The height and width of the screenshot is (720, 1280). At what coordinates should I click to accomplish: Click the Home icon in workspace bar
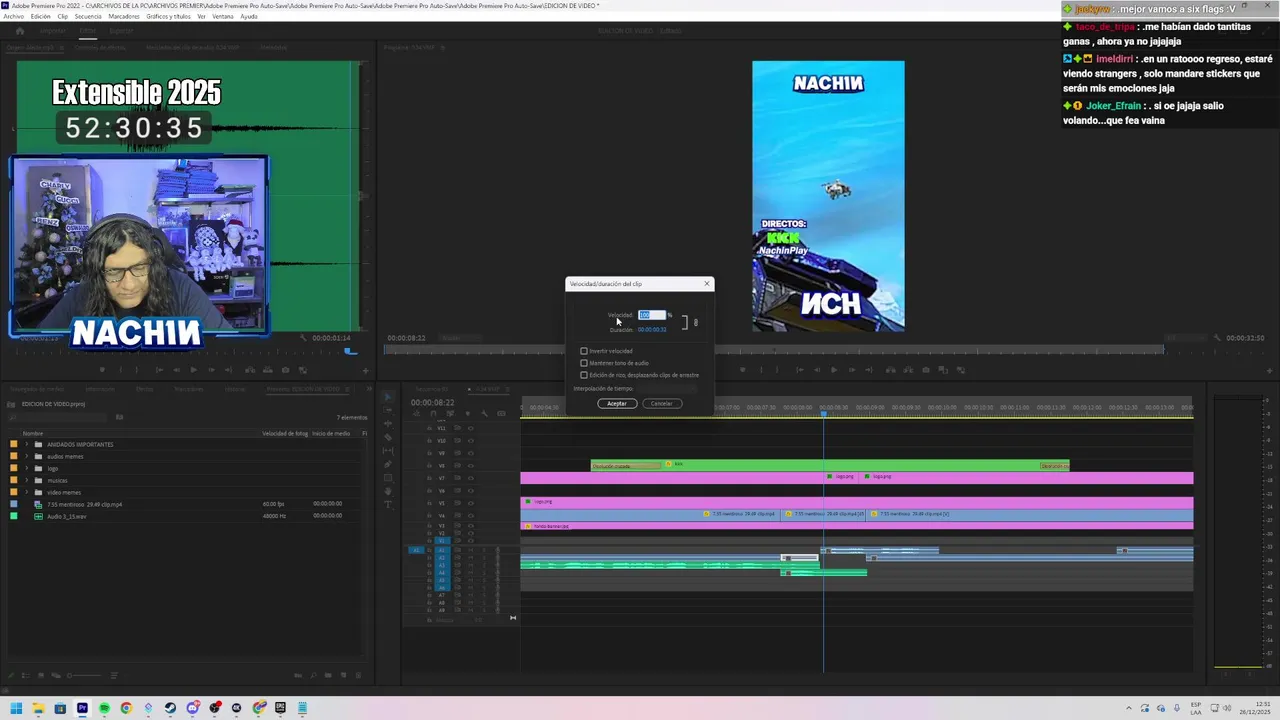click(19, 30)
